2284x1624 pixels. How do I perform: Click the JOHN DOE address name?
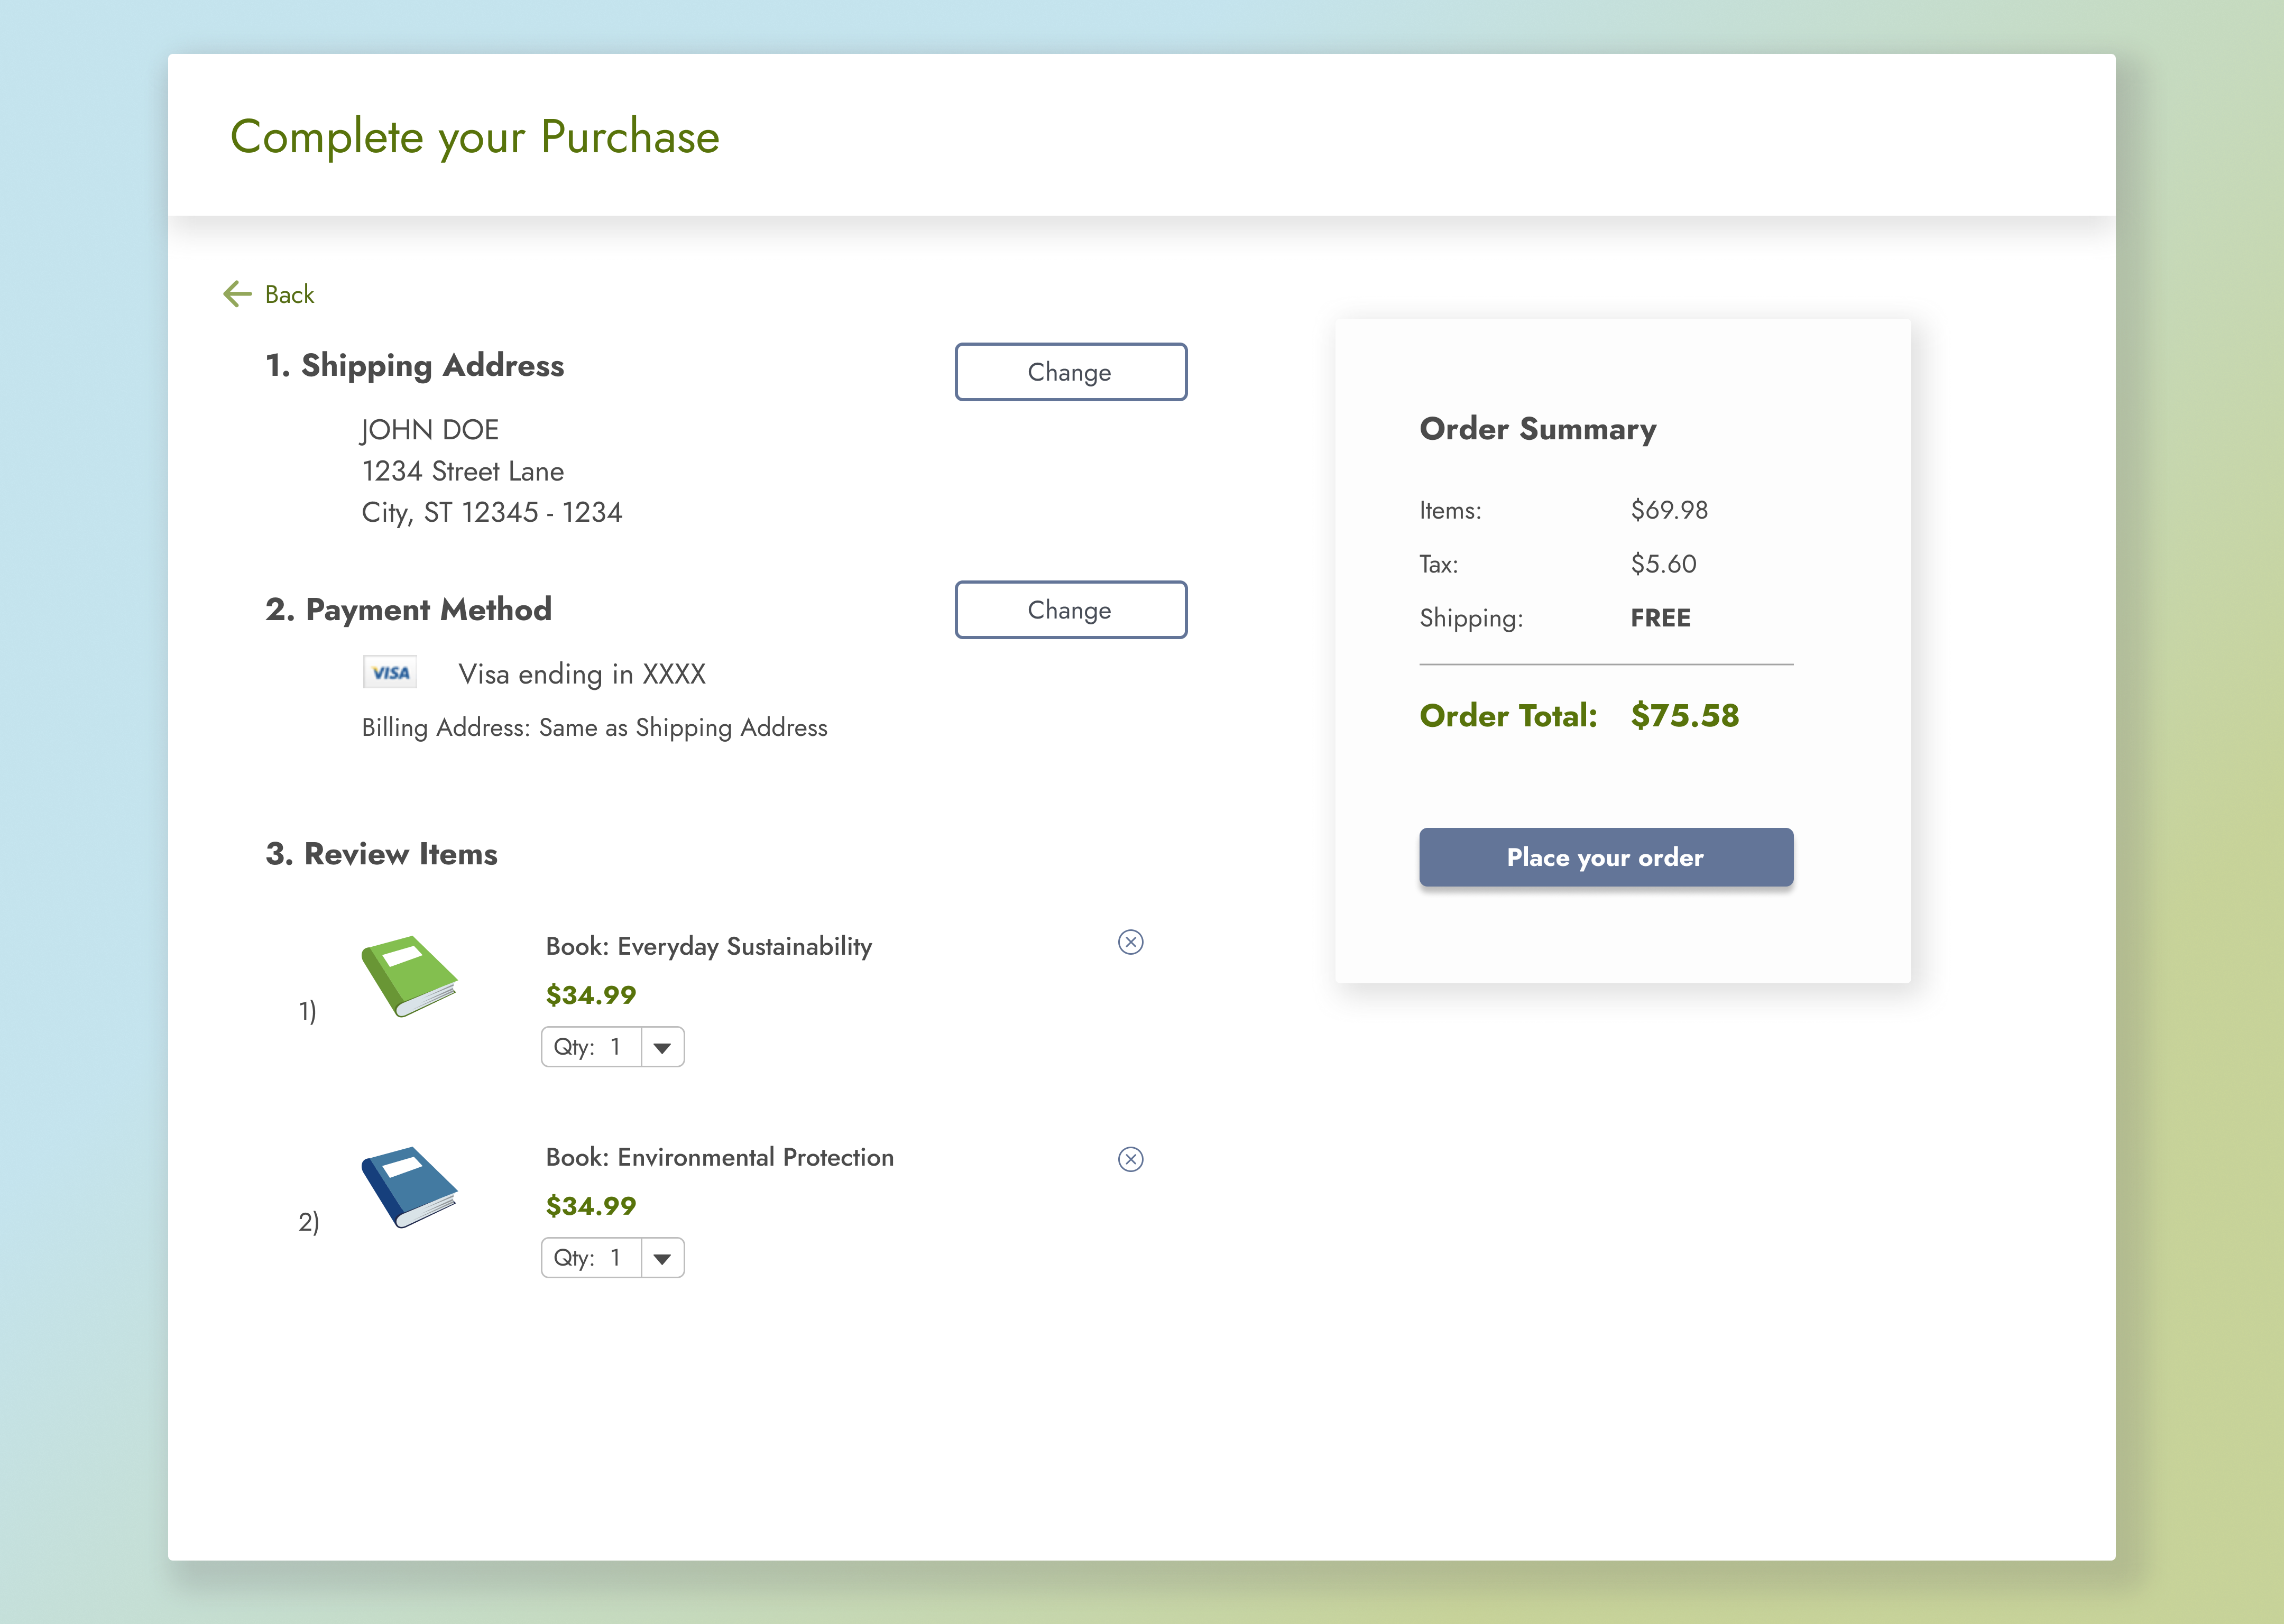click(430, 430)
